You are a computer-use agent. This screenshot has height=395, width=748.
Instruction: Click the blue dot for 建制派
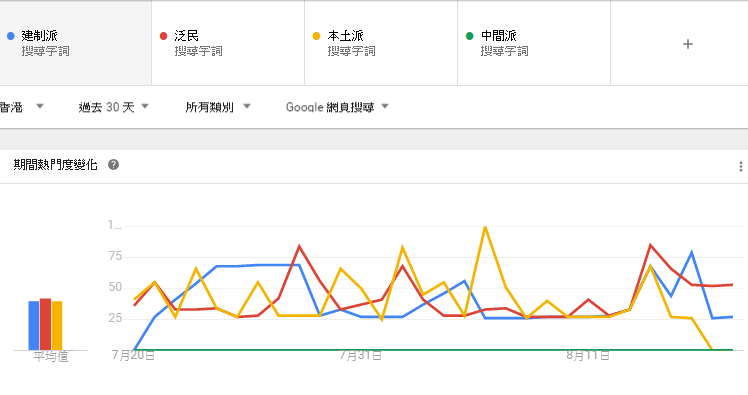click(10, 36)
